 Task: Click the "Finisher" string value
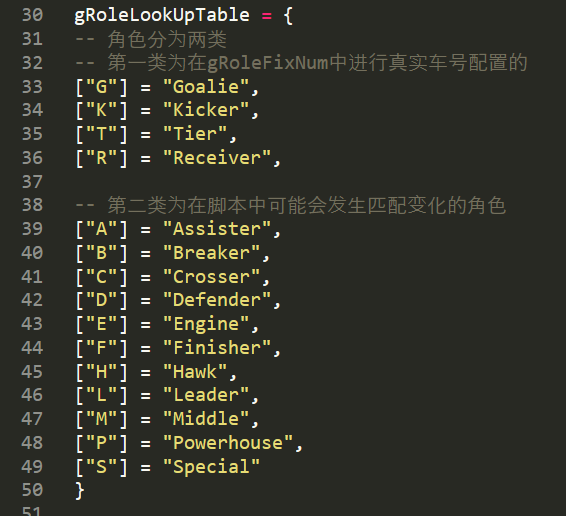pyautogui.click(x=217, y=348)
